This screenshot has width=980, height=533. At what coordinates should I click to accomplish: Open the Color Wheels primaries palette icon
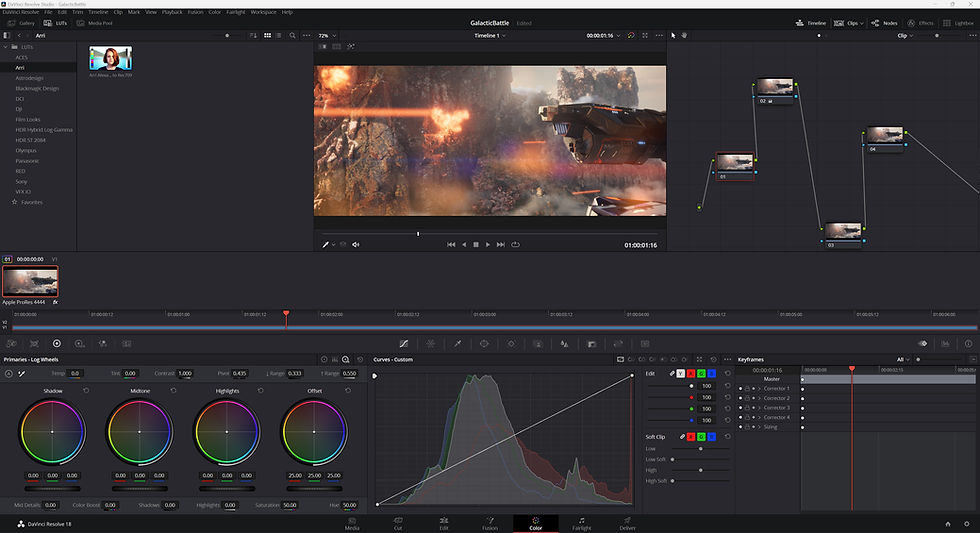(x=57, y=344)
